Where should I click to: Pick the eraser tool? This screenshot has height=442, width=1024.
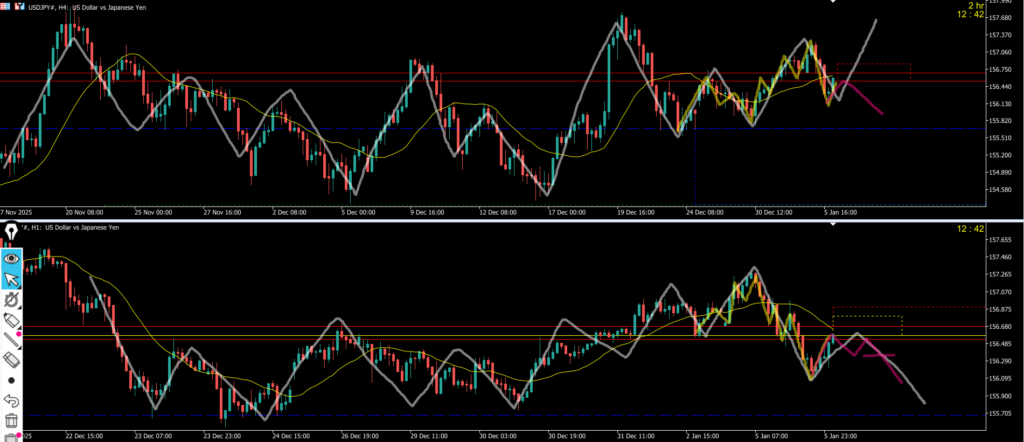(x=12, y=359)
